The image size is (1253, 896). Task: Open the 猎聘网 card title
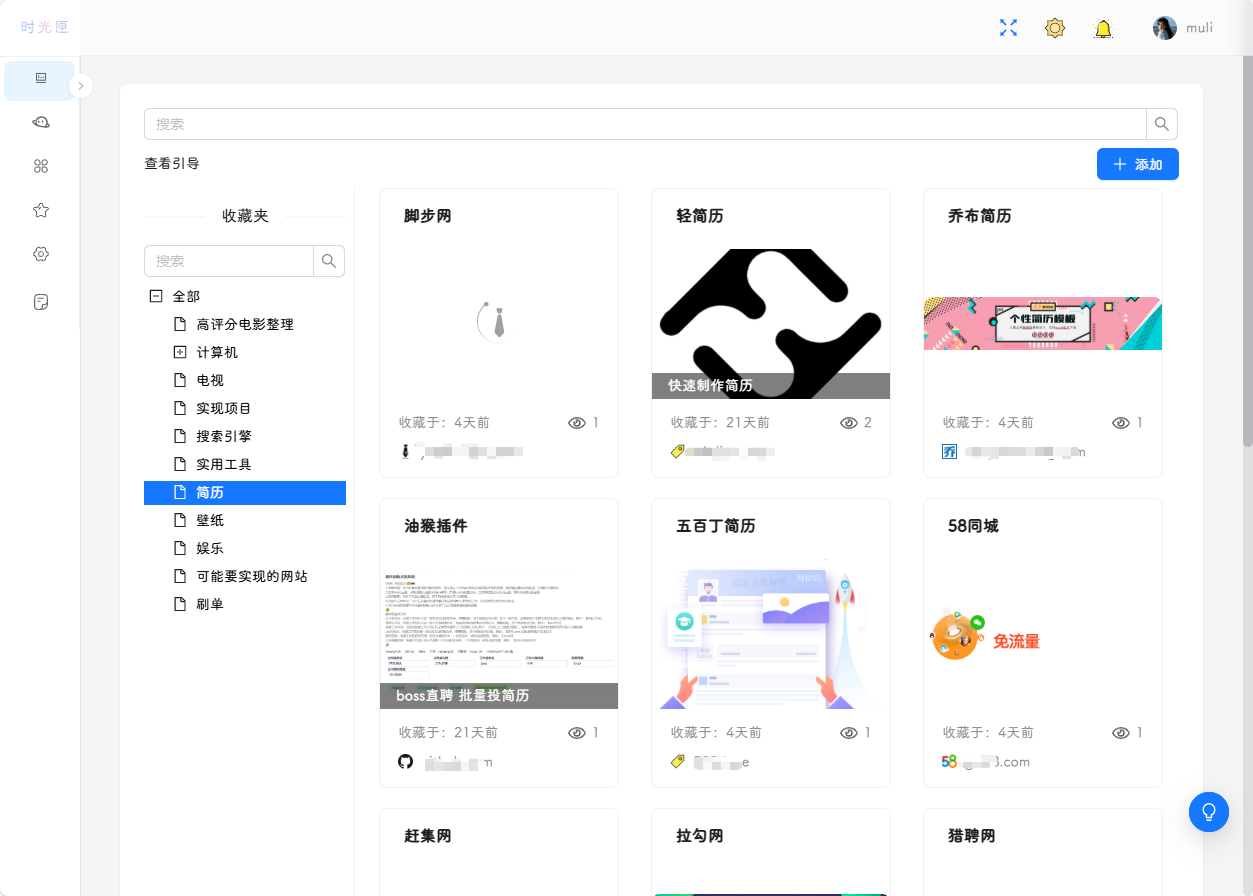click(972, 836)
